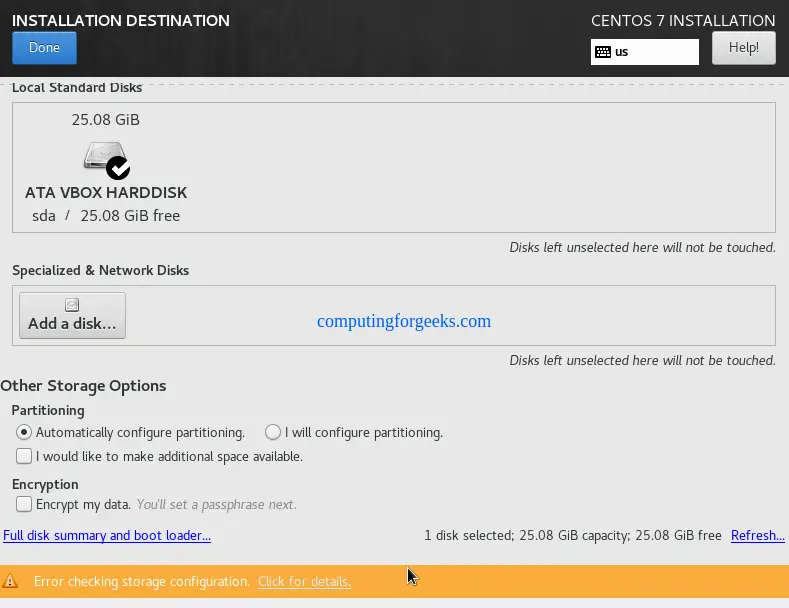Click the CENTOS 7 INSTALLATION title

(x=683, y=21)
